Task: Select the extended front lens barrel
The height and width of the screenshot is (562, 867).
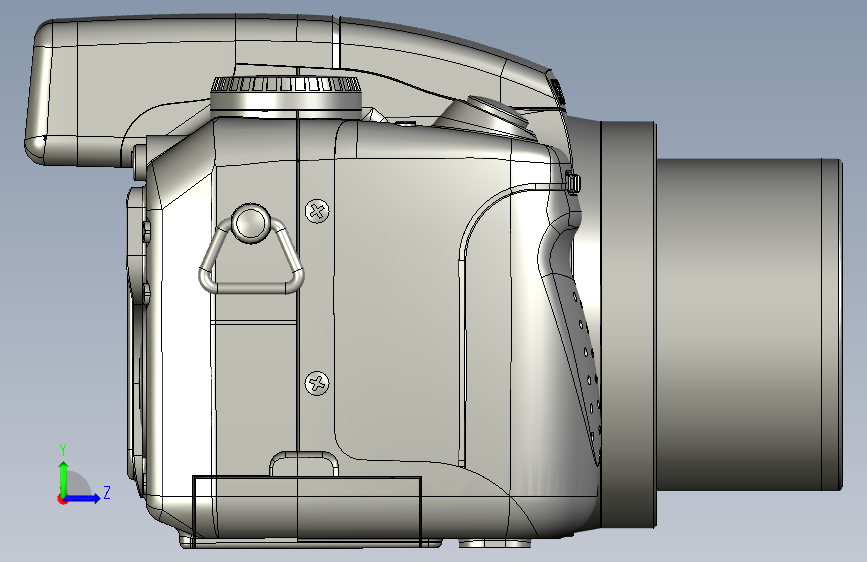Action: 749,325
